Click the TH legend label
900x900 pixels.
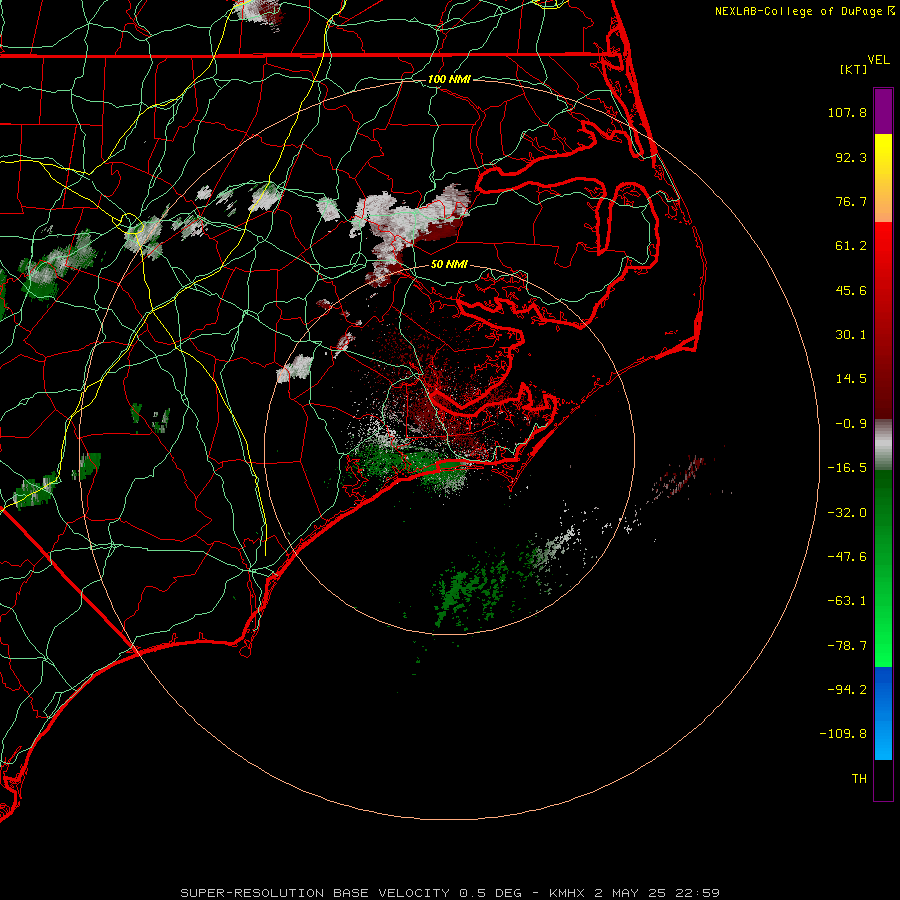pos(859,779)
